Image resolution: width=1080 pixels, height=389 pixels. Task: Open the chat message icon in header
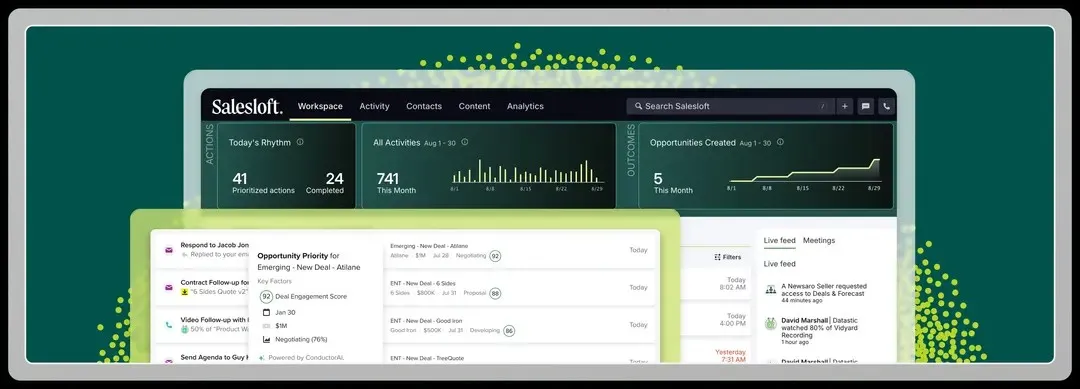(866, 107)
